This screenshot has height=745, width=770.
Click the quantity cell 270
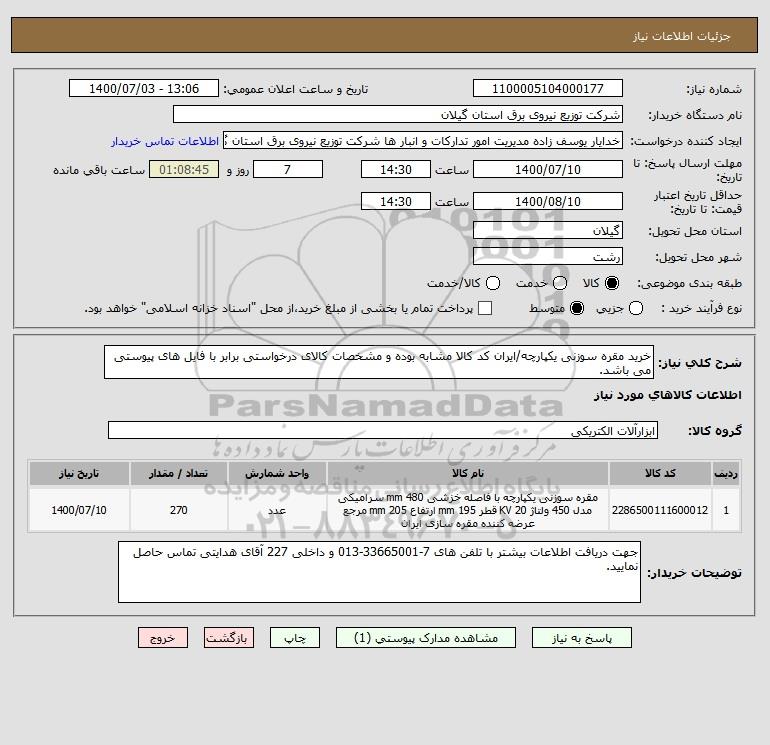click(179, 510)
